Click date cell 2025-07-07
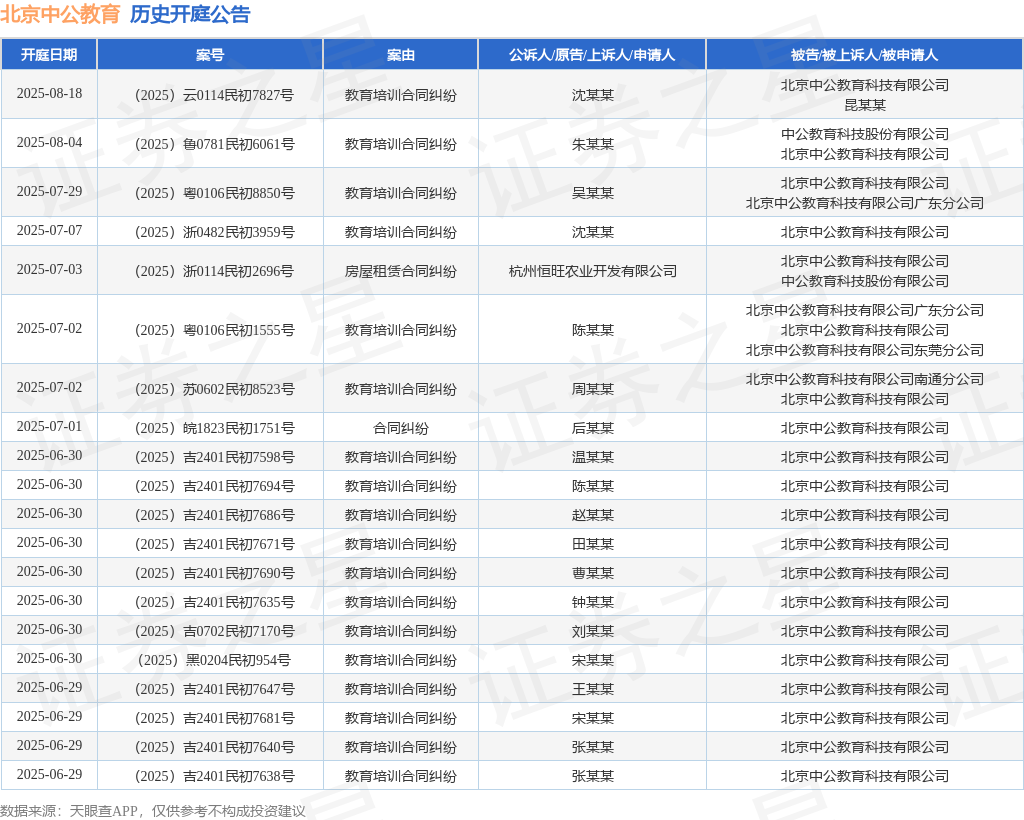The image size is (1024, 820). (x=50, y=230)
